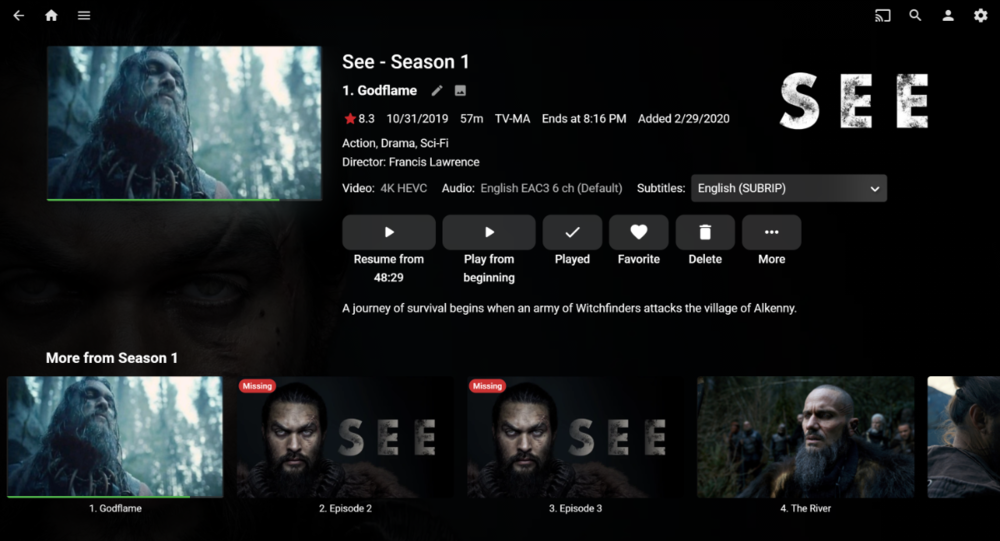Screen dimensions: 1000x541
Task: Edit images with the picture icon
Action: [x=460, y=91]
